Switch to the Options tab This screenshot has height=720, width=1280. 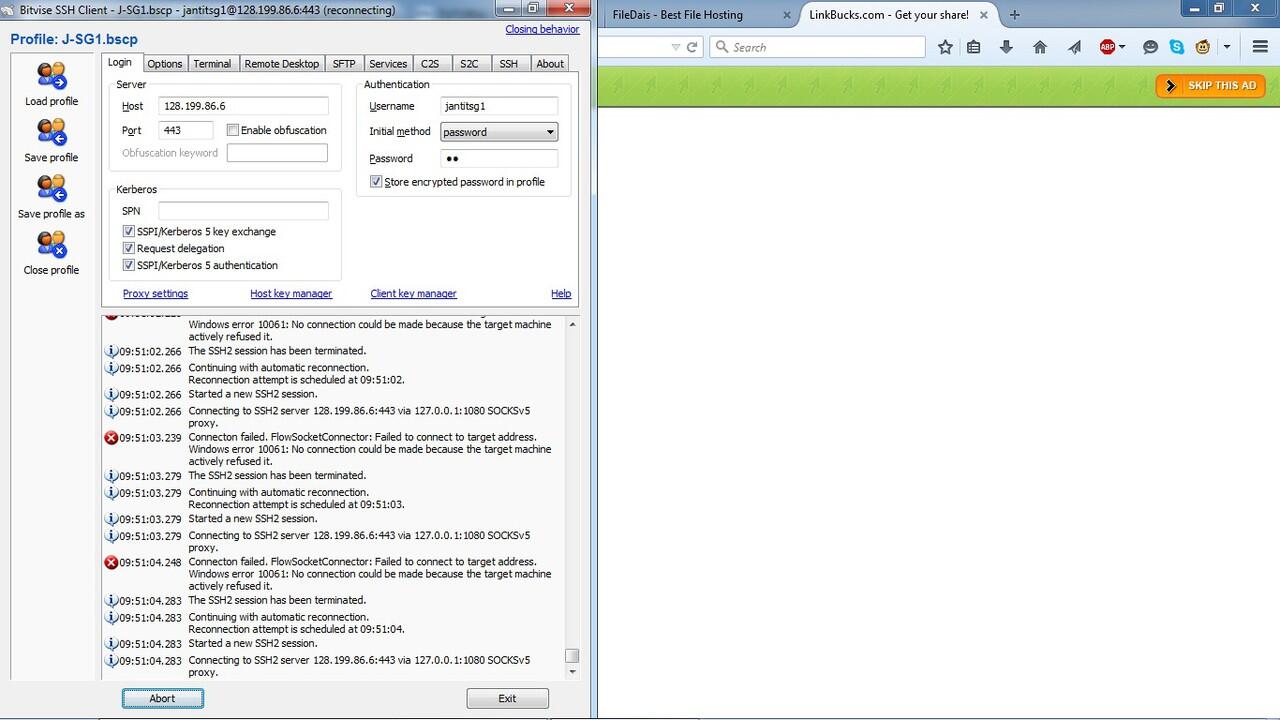(165, 63)
